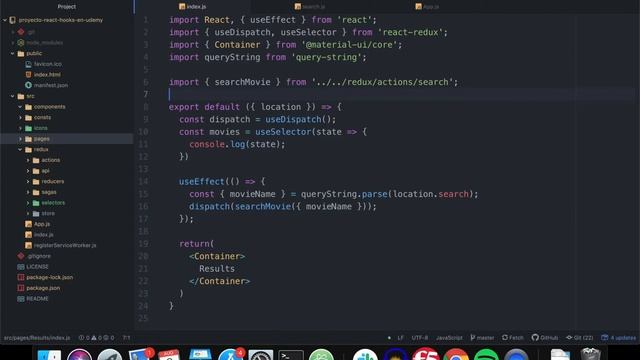Open App.js in the src tree

(x=42, y=224)
